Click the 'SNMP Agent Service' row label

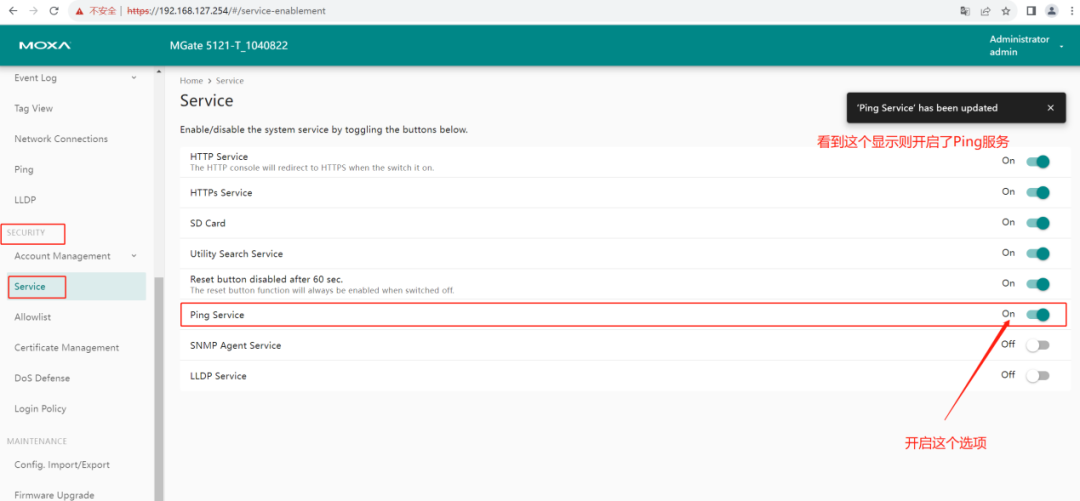236,345
